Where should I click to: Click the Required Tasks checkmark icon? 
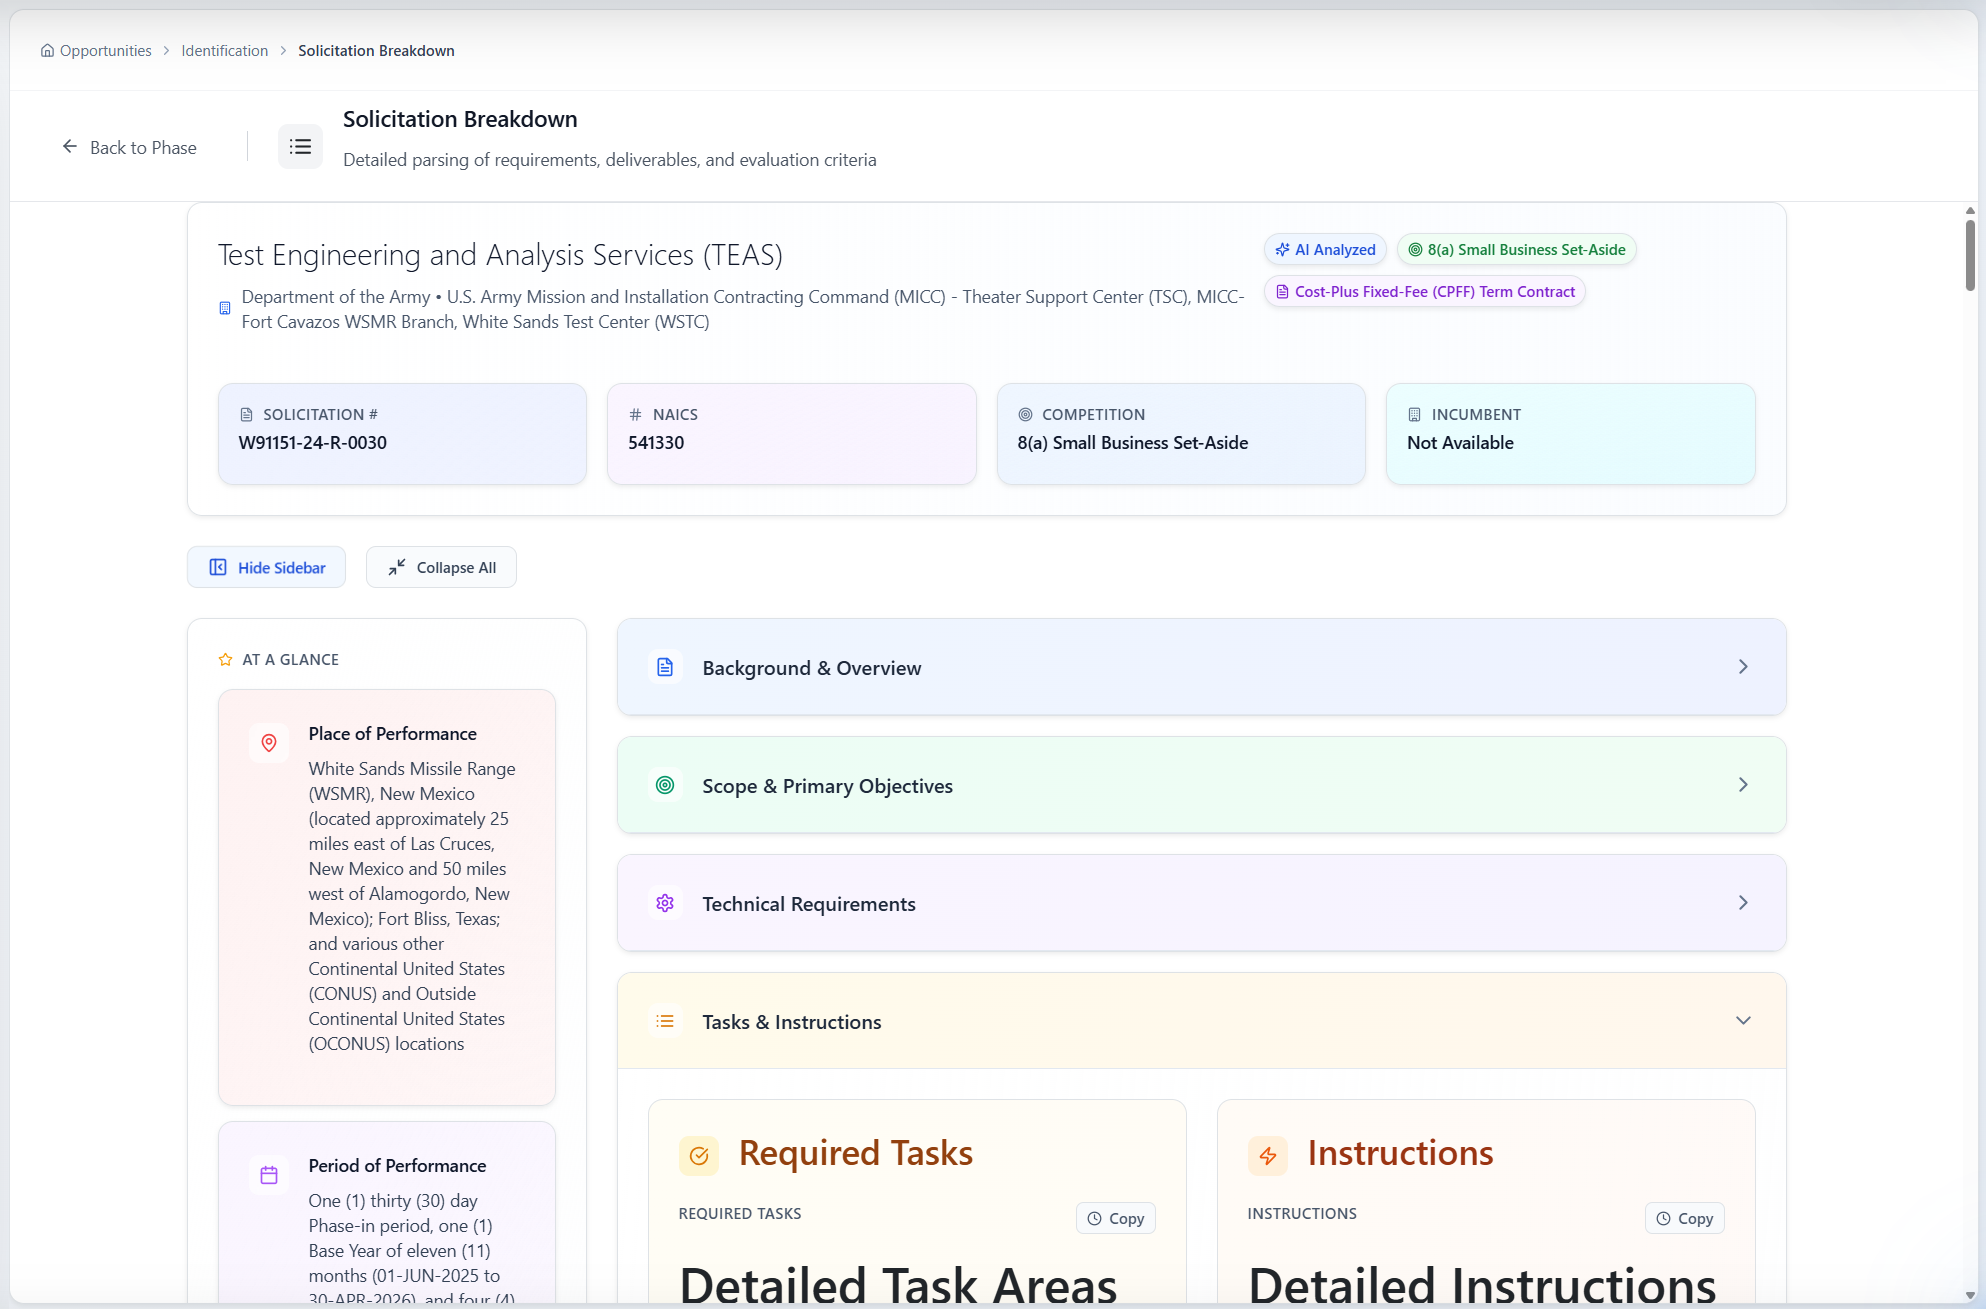(x=699, y=1156)
